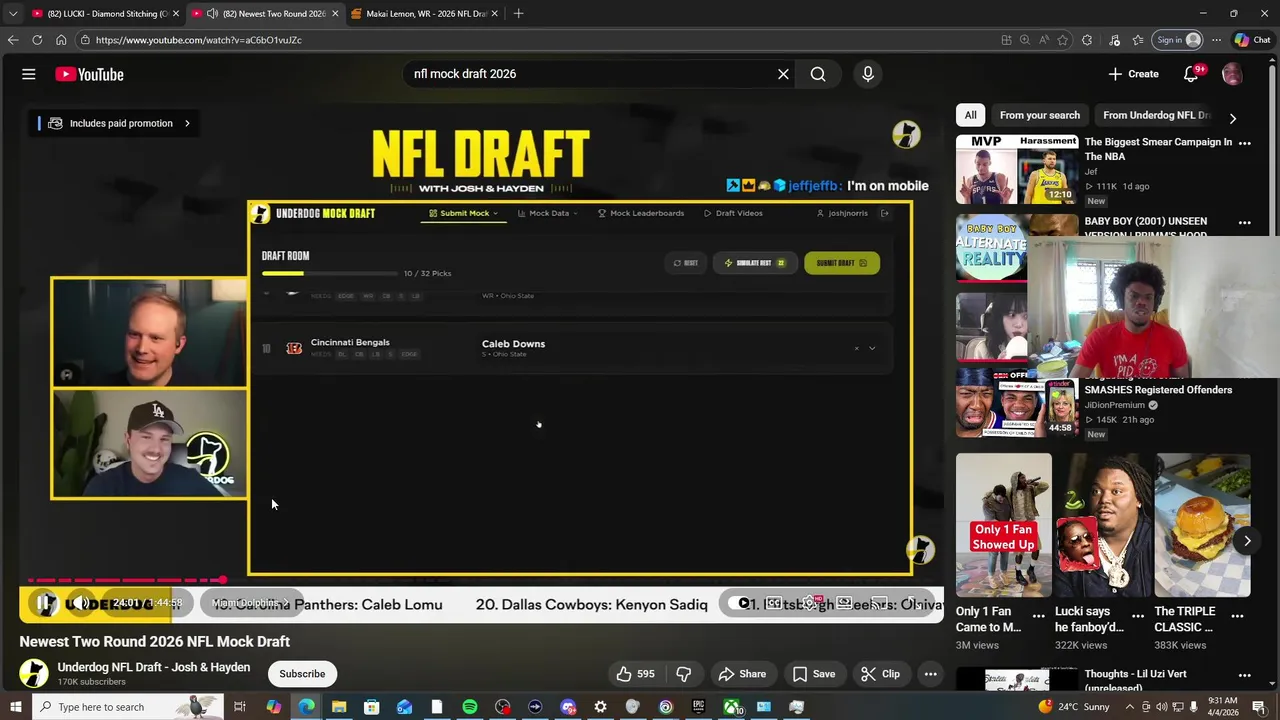Select the From Underdog NFL Draft chip
The height and width of the screenshot is (720, 1280).
[x=1156, y=115]
